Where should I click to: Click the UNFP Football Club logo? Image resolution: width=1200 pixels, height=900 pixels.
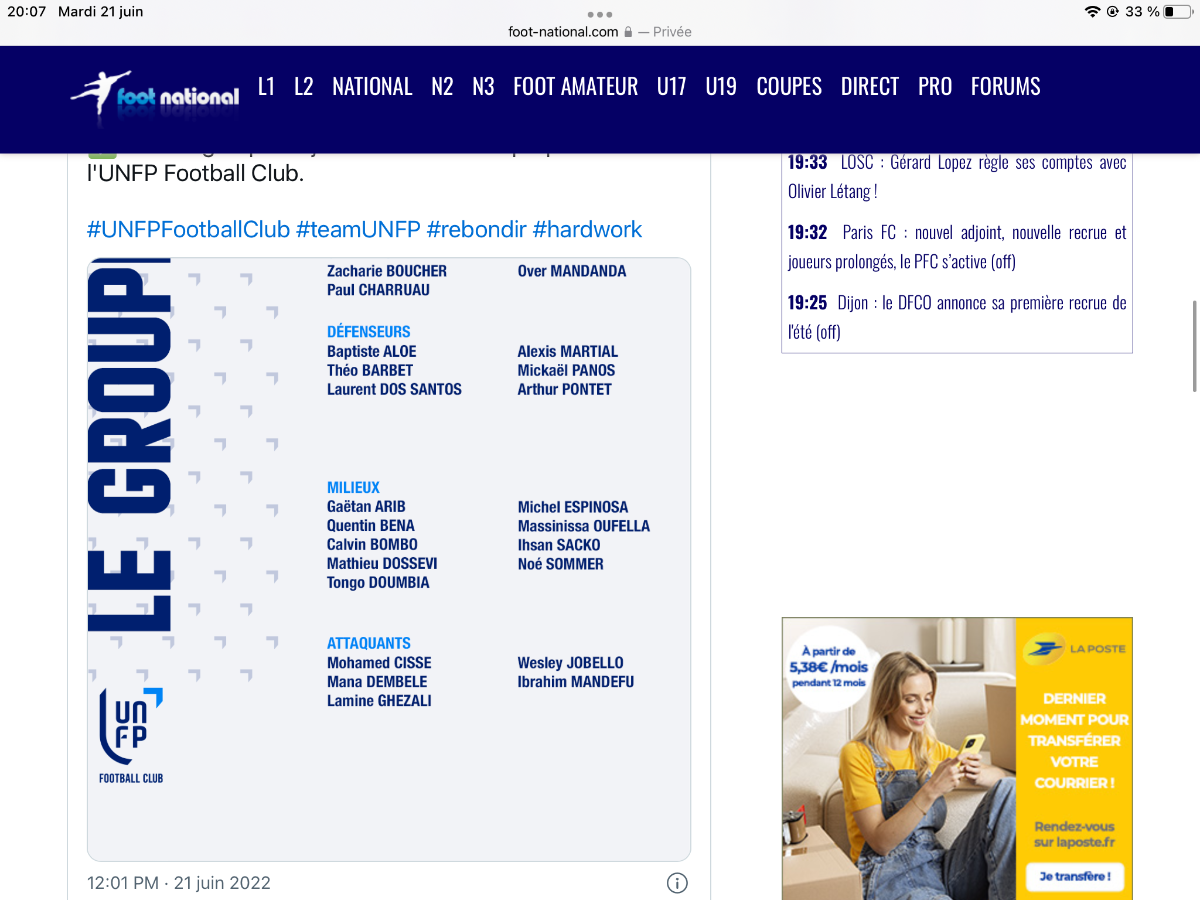pyautogui.click(x=131, y=735)
